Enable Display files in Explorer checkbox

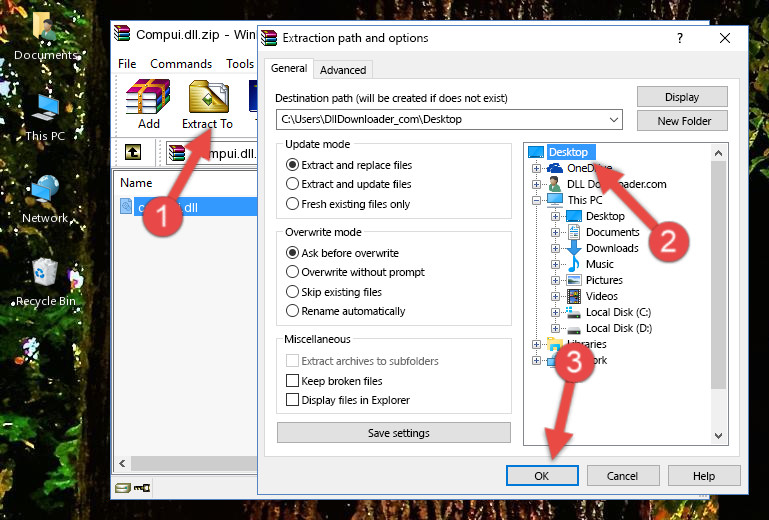coord(292,400)
